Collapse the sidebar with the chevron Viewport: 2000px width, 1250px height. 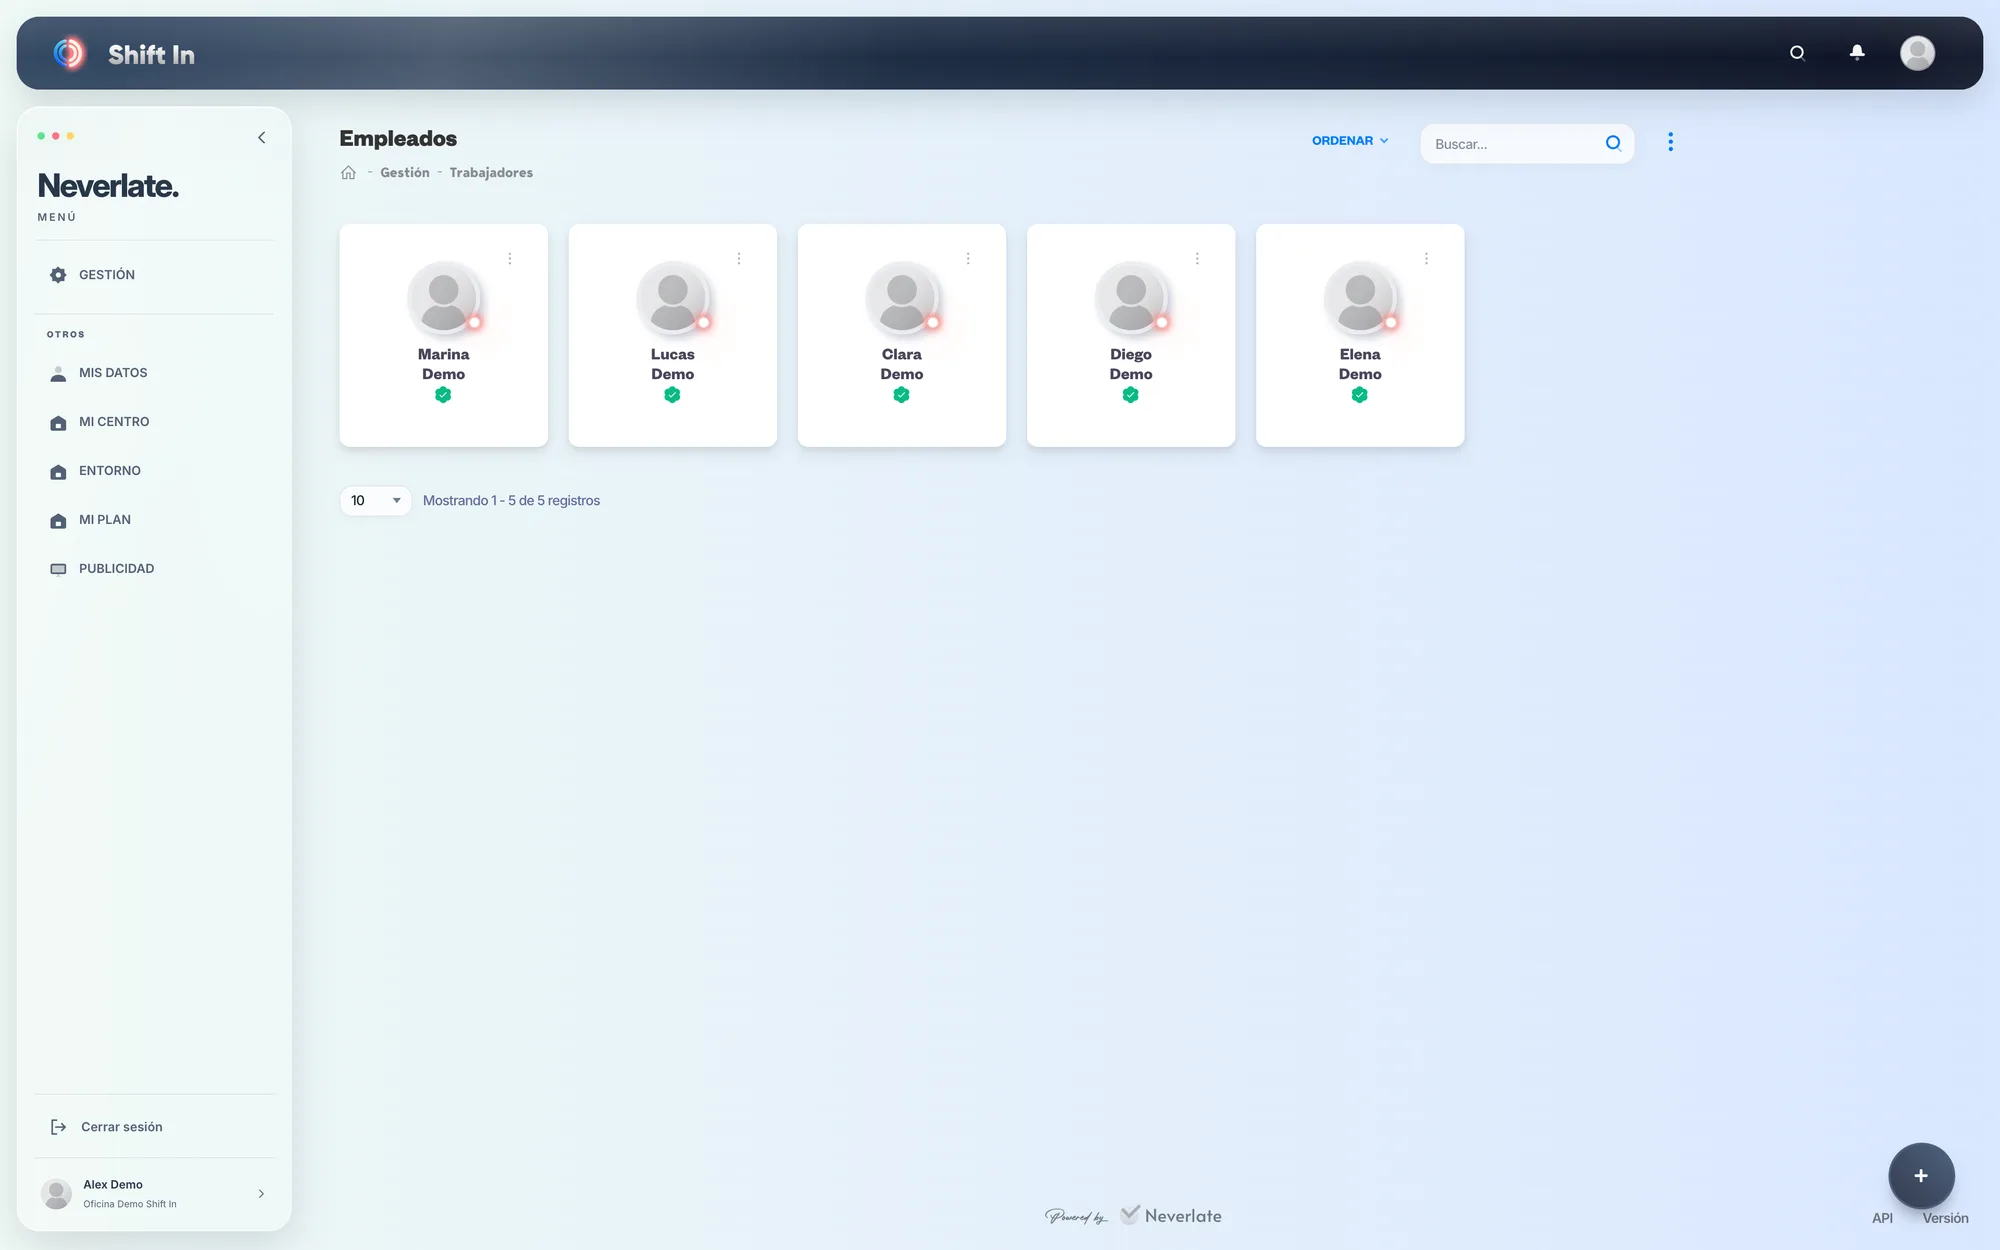point(262,138)
